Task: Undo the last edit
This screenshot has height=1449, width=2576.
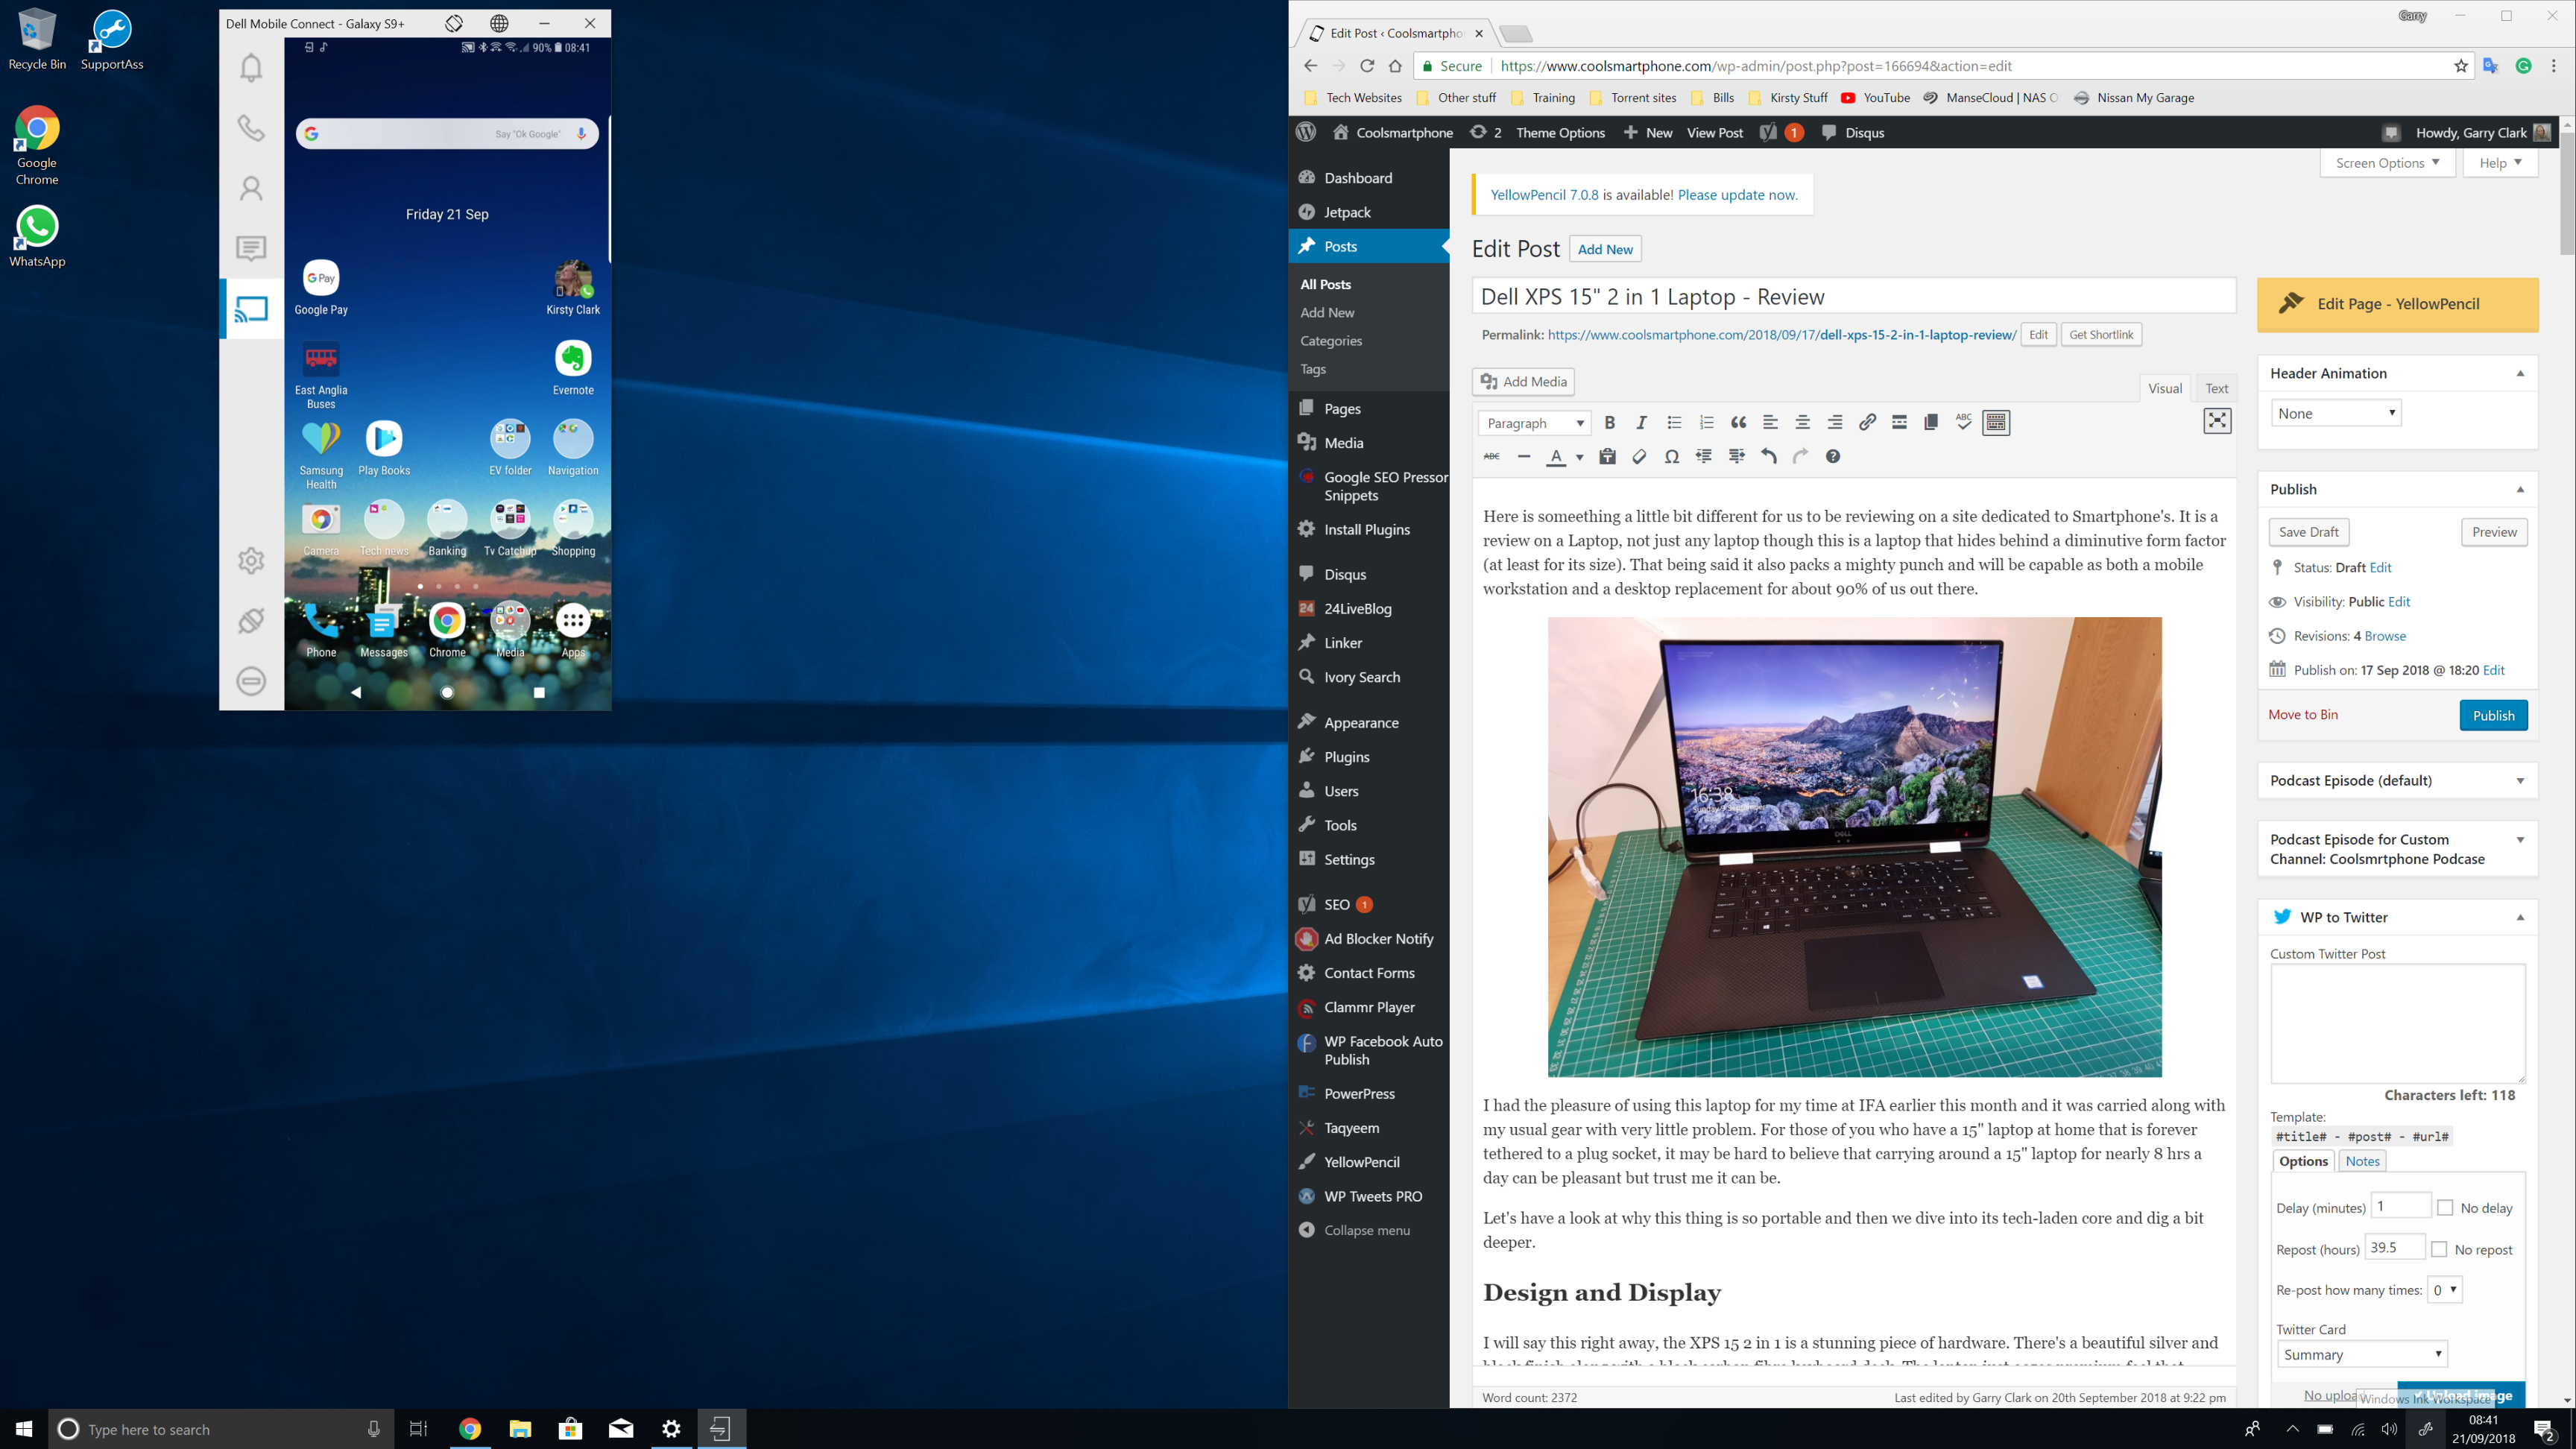Action: (x=1769, y=457)
